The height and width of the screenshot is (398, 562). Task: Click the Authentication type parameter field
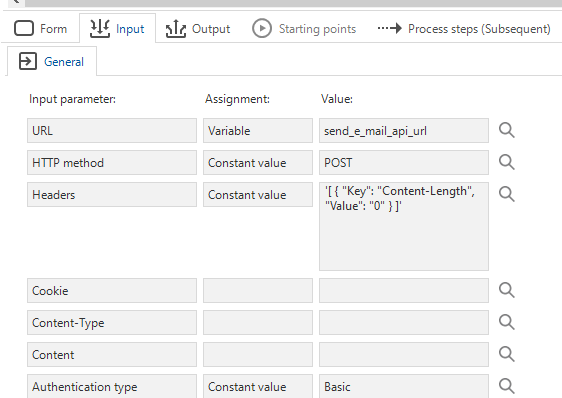click(x=112, y=386)
